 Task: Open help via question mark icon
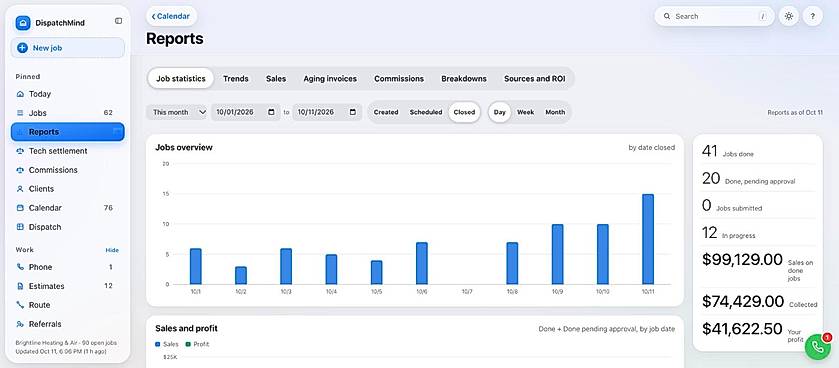812,17
